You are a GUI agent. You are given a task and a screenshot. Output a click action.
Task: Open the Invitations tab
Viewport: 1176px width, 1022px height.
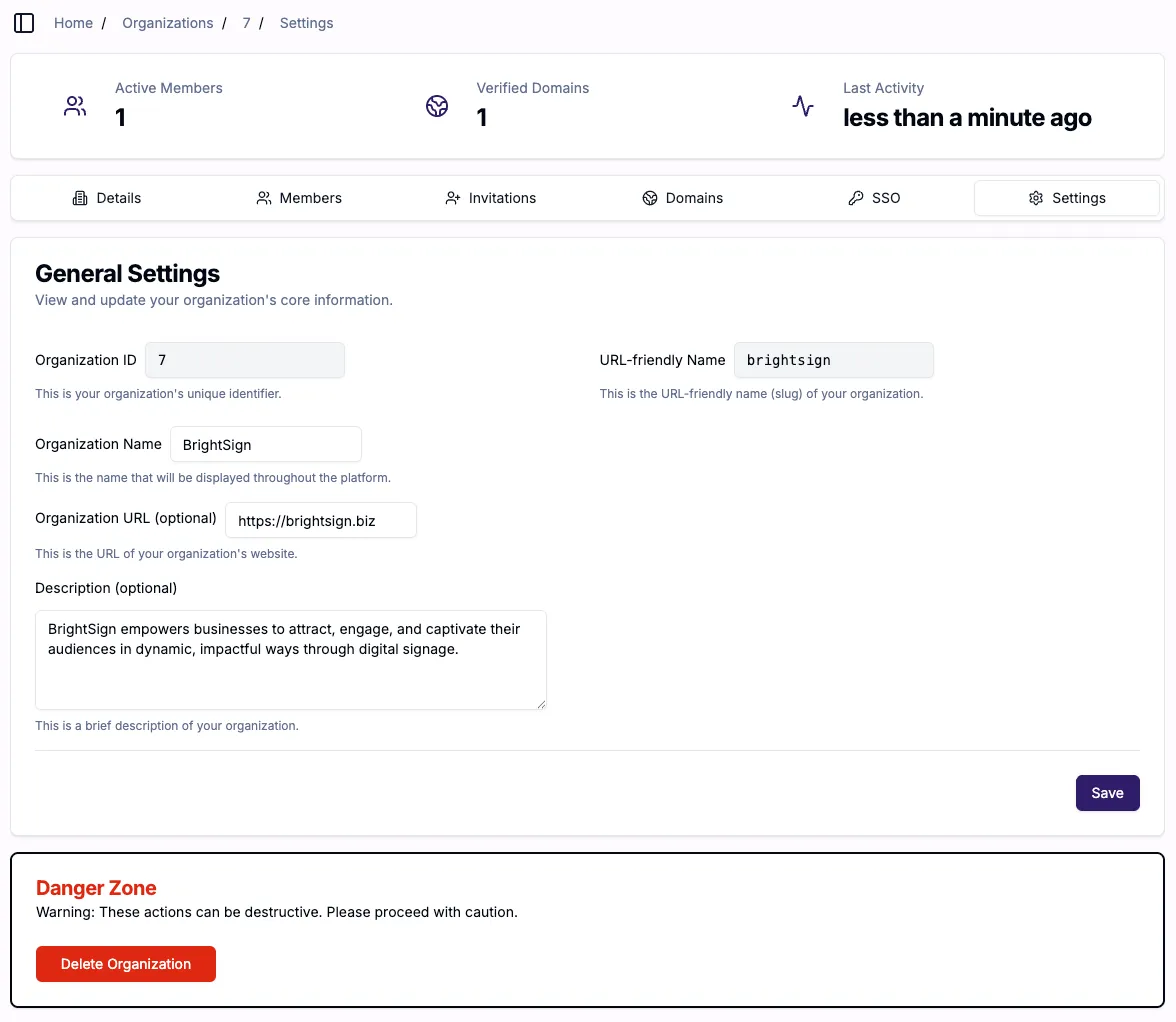[x=490, y=198]
